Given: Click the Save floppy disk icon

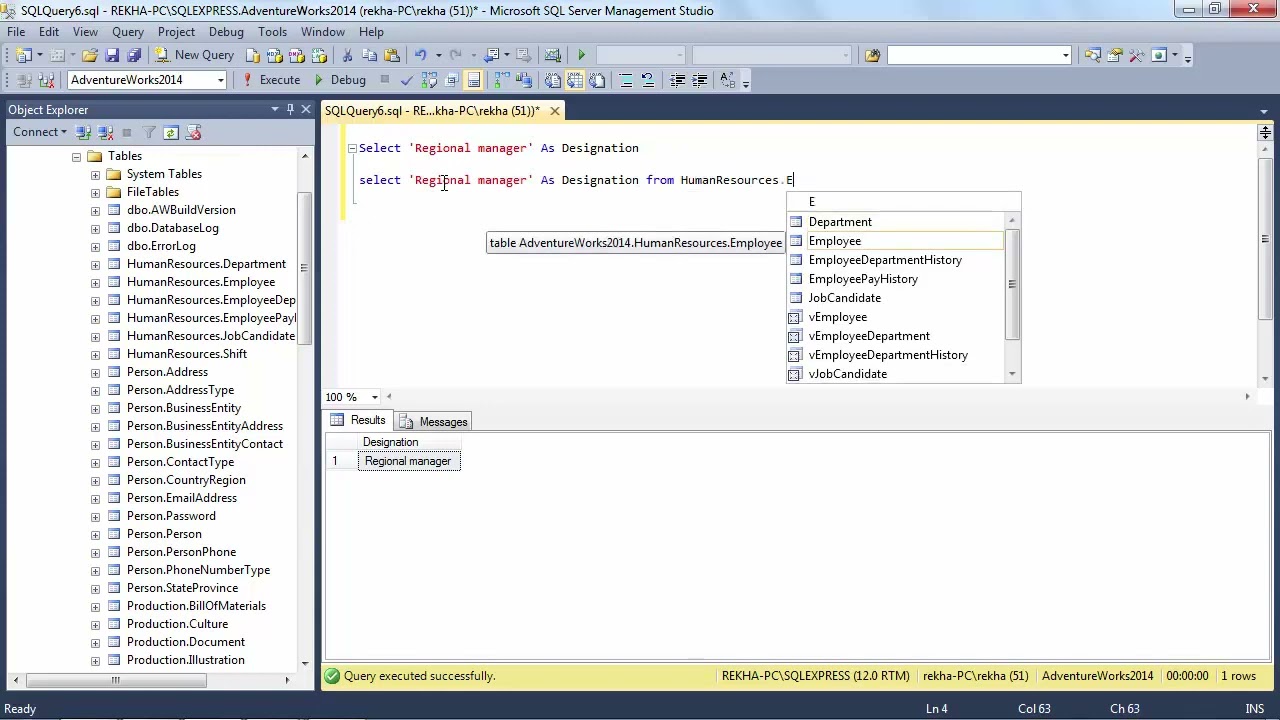Looking at the screenshot, I should pyautogui.click(x=112, y=55).
